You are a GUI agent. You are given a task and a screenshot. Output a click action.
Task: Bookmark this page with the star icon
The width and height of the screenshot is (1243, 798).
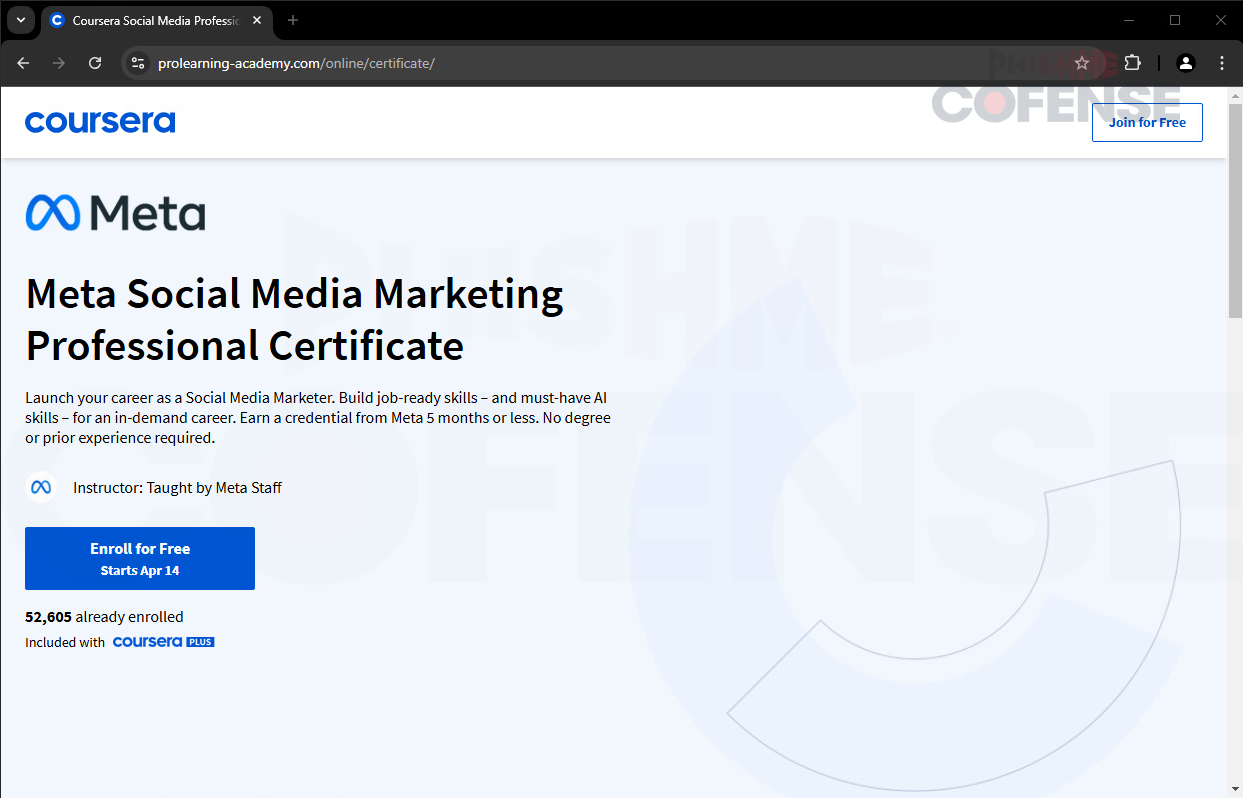coord(1081,63)
